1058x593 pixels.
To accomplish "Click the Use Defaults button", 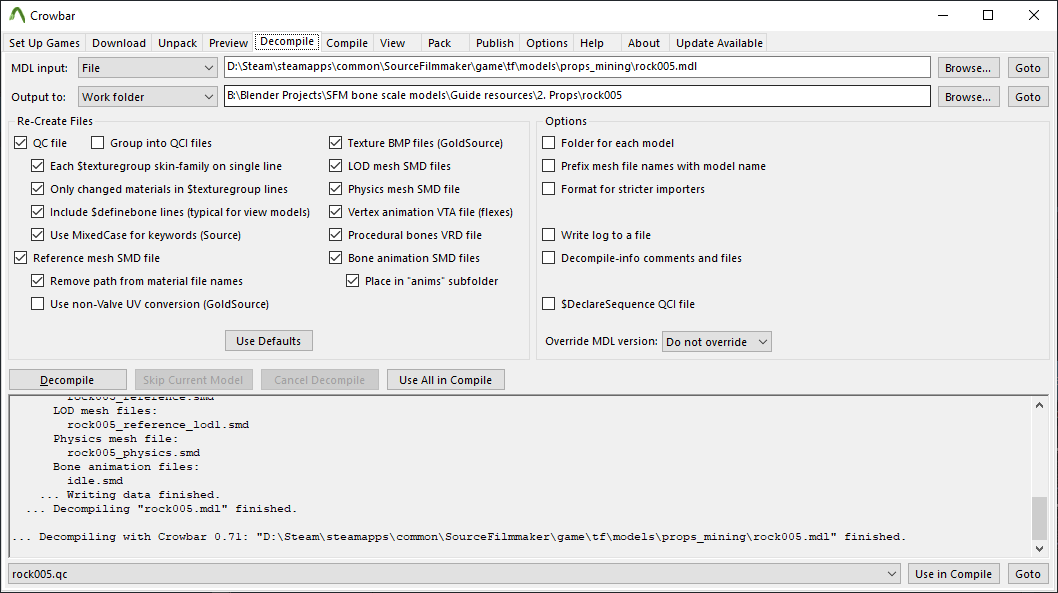I will click(269, 341).
